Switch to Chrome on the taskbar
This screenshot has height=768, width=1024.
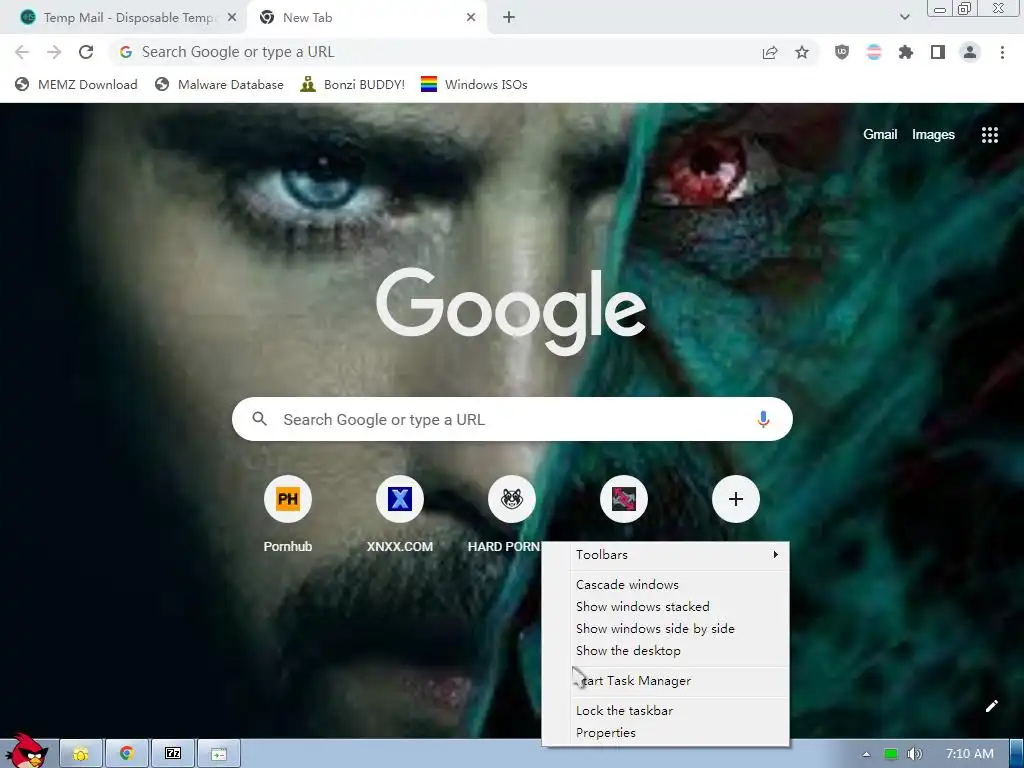point(127,754)
